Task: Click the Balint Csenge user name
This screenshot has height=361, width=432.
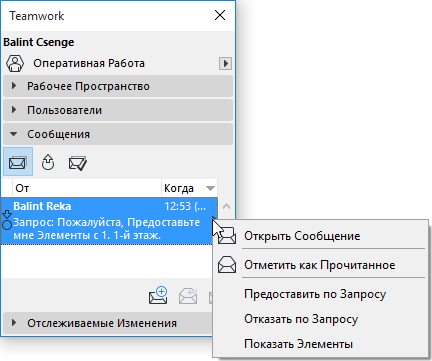Action: (39, 42)
